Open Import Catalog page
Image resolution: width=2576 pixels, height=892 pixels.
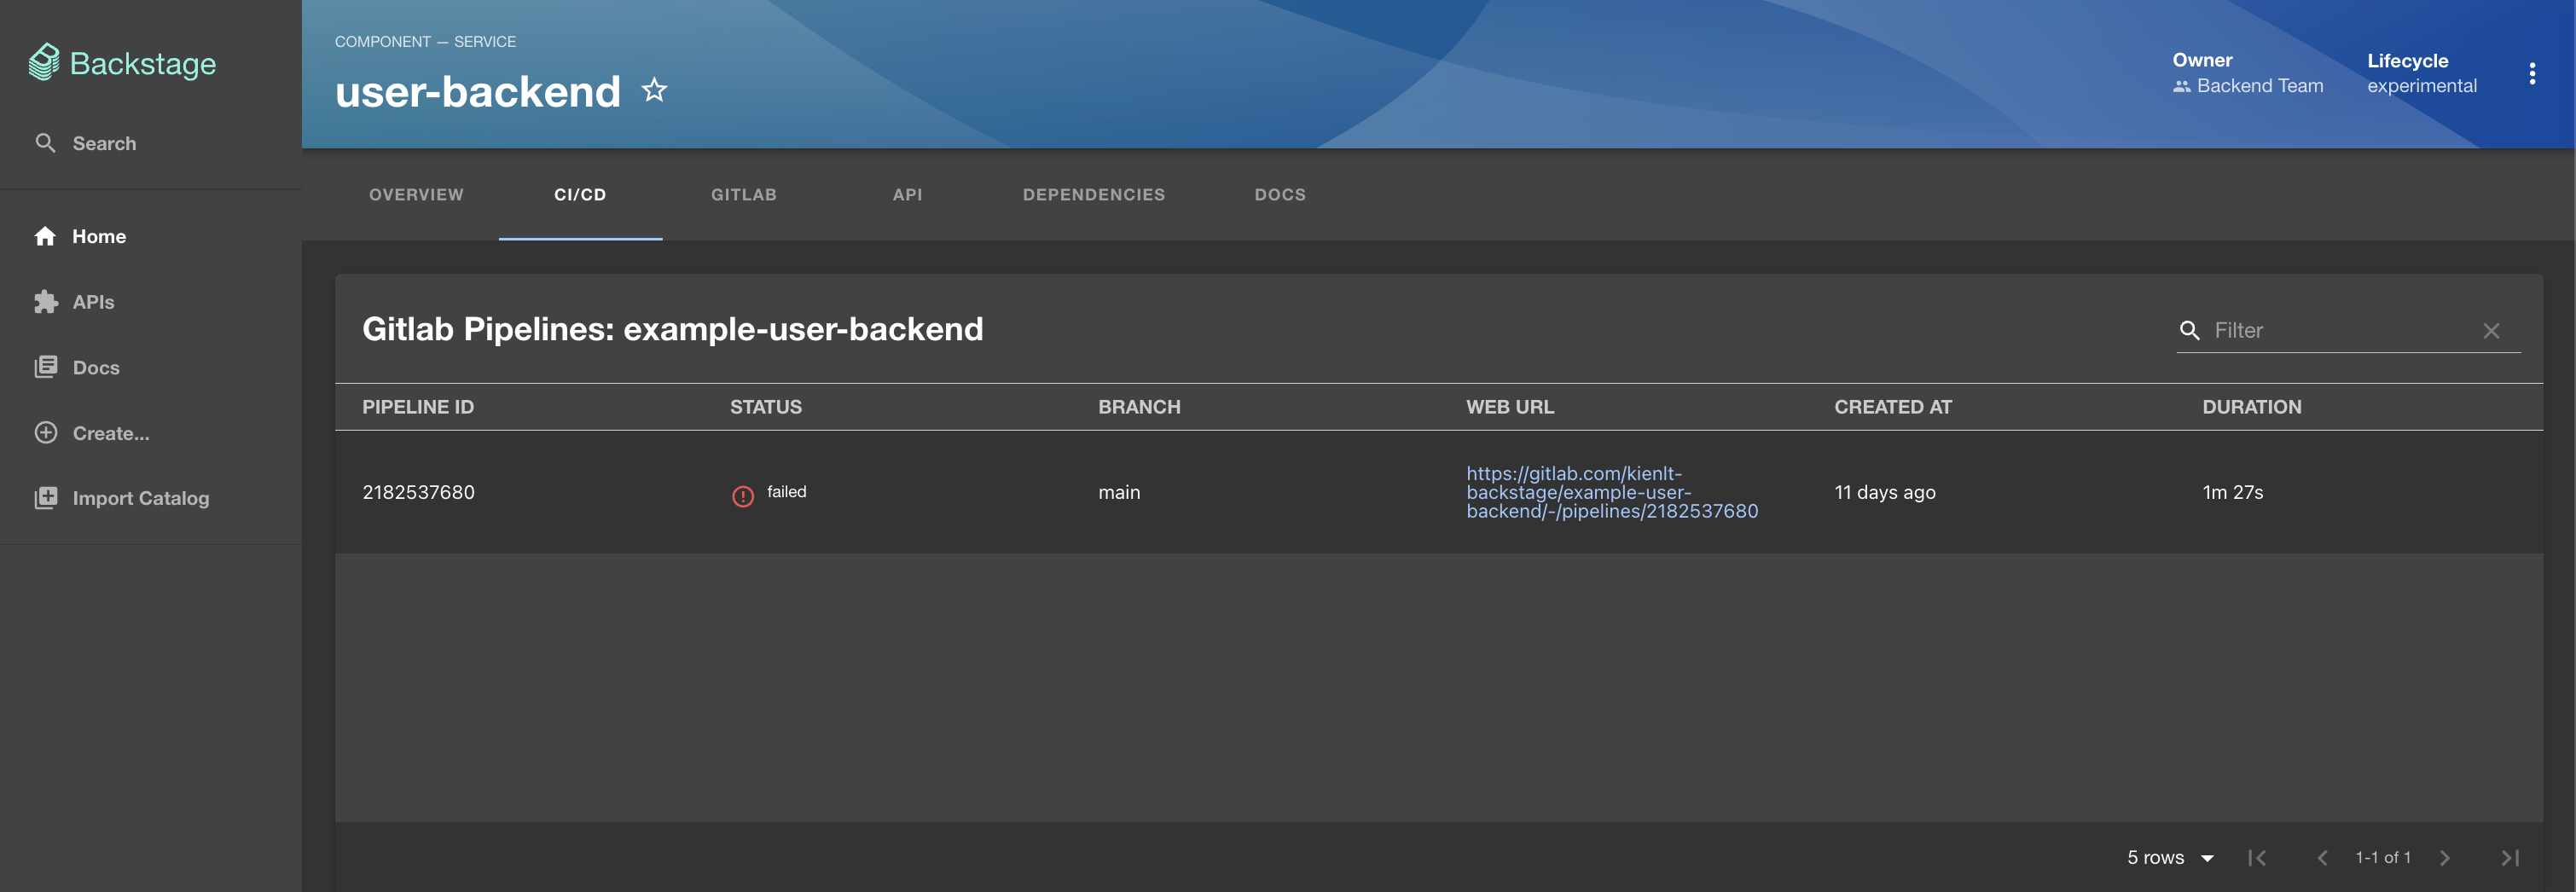pyautogui.click(x=140, y=498)
